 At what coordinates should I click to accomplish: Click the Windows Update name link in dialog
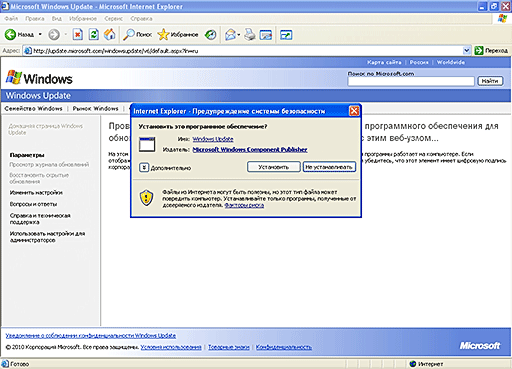[x=213, y=139]
